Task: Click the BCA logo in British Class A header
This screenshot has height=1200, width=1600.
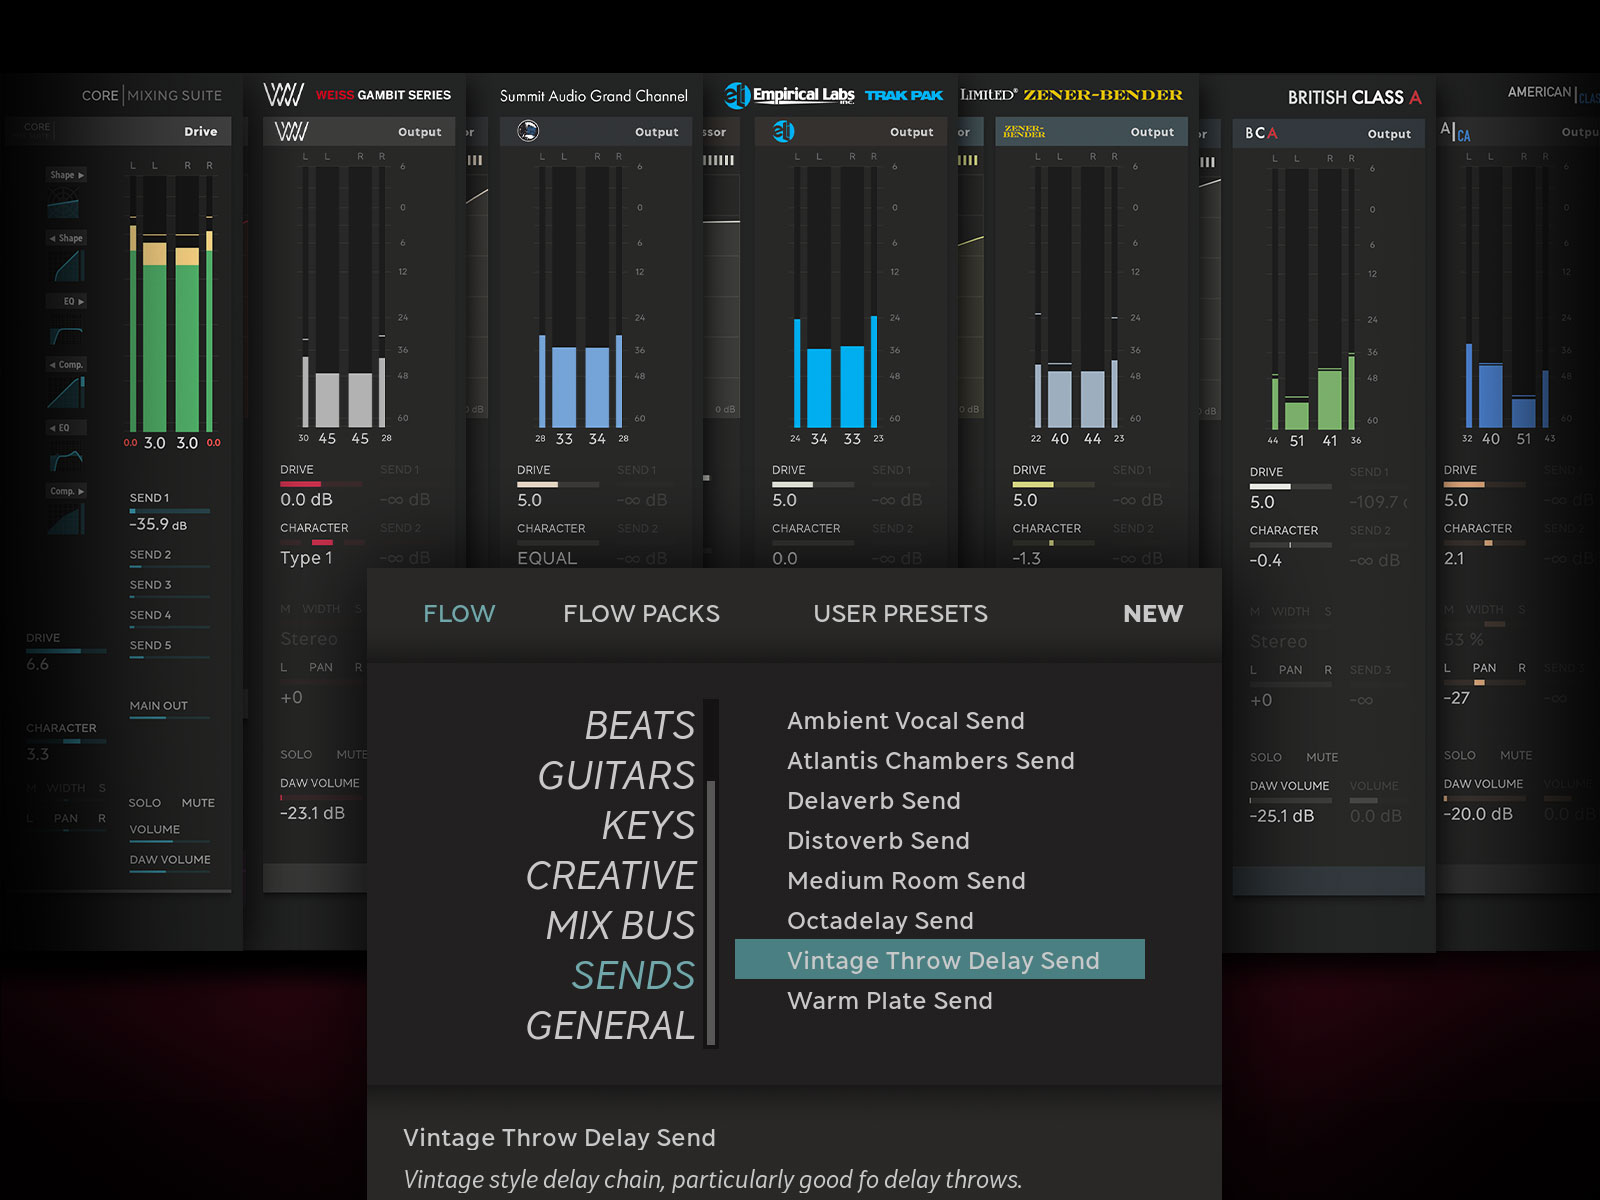Action: [1260, 133]
